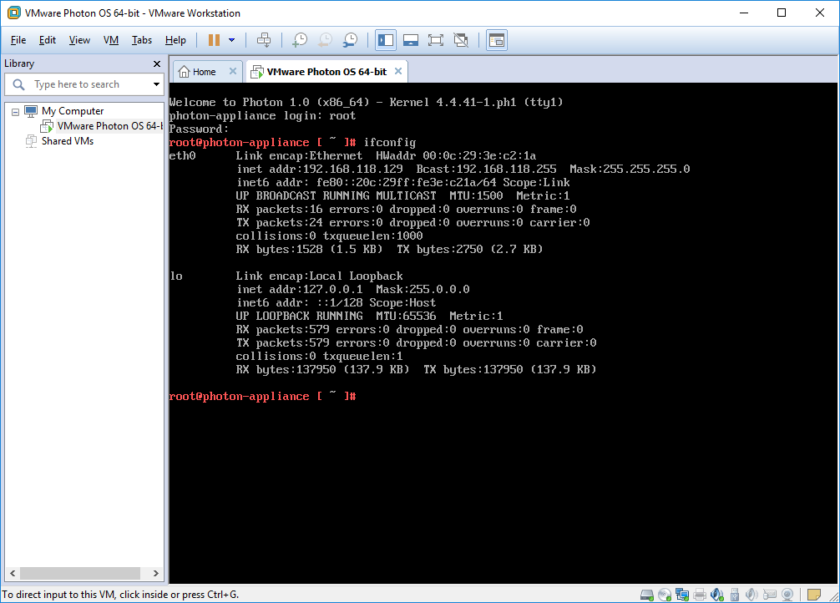Image resolution: width=840 pixels, height=603 pixels.
Task: Switch to the Home tab
Action: (205, 71)
